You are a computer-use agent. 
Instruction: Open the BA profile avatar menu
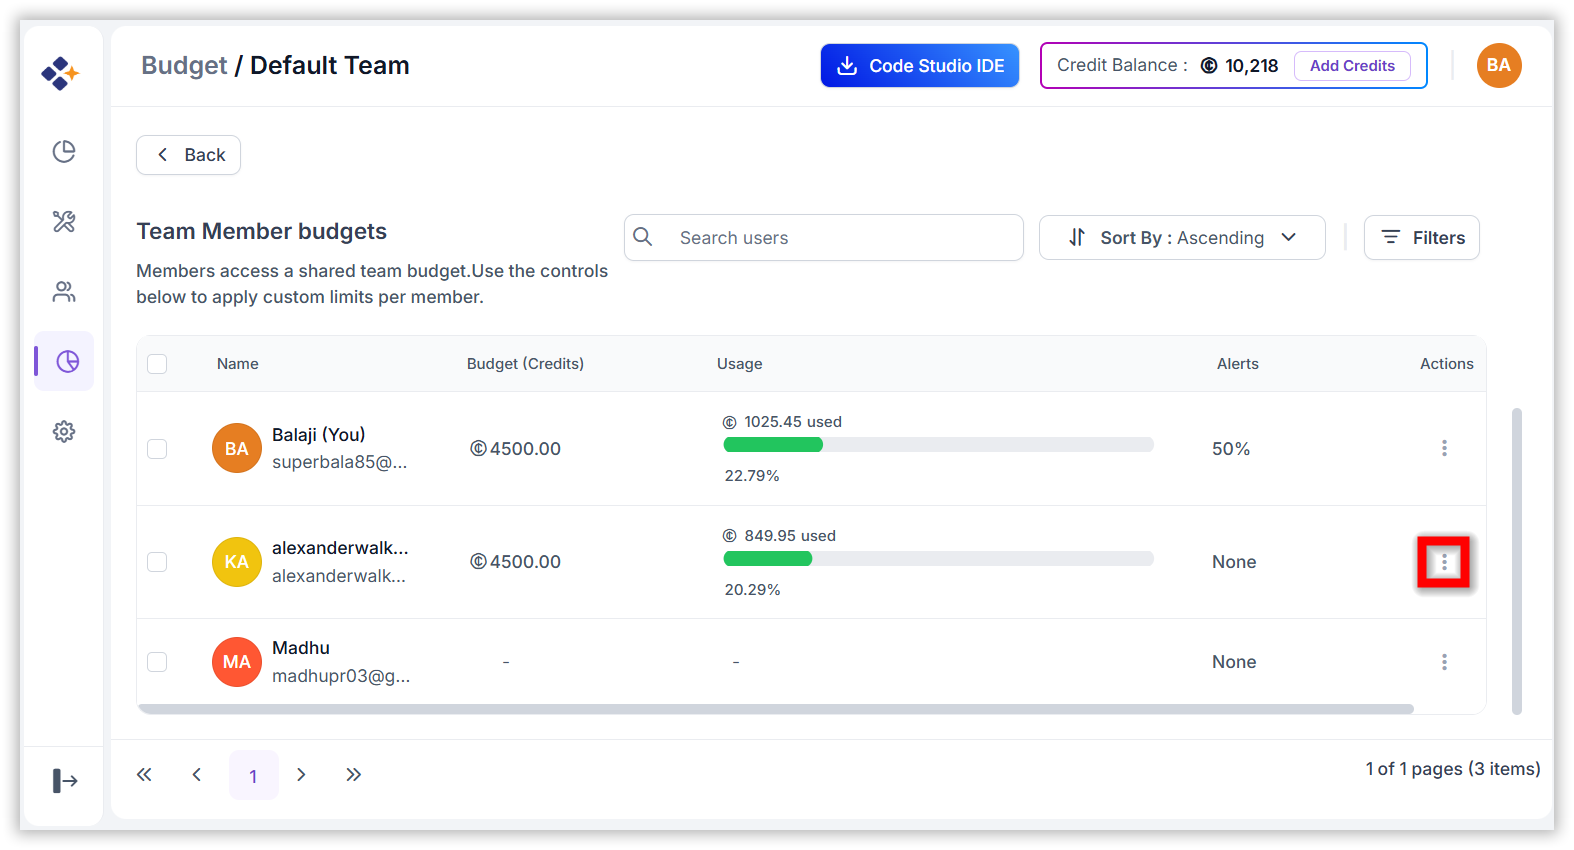[1499, 65]
